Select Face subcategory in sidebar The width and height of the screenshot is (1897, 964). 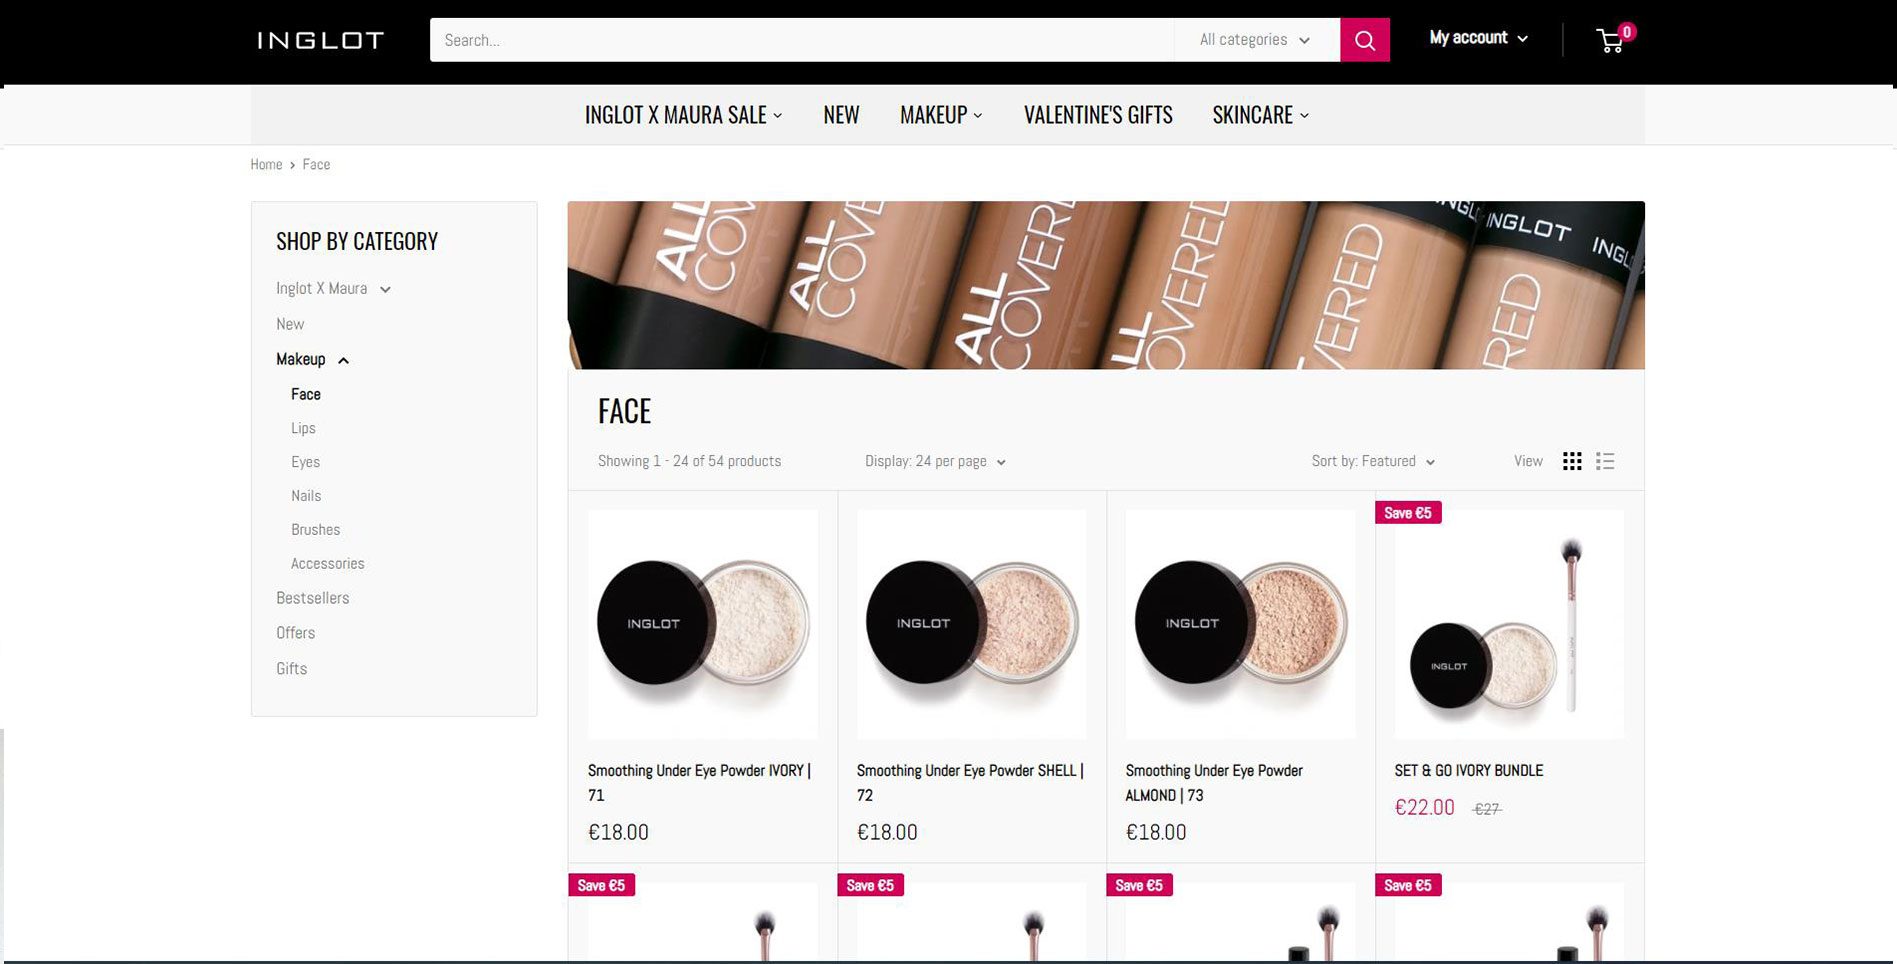[x=306, y=394]
